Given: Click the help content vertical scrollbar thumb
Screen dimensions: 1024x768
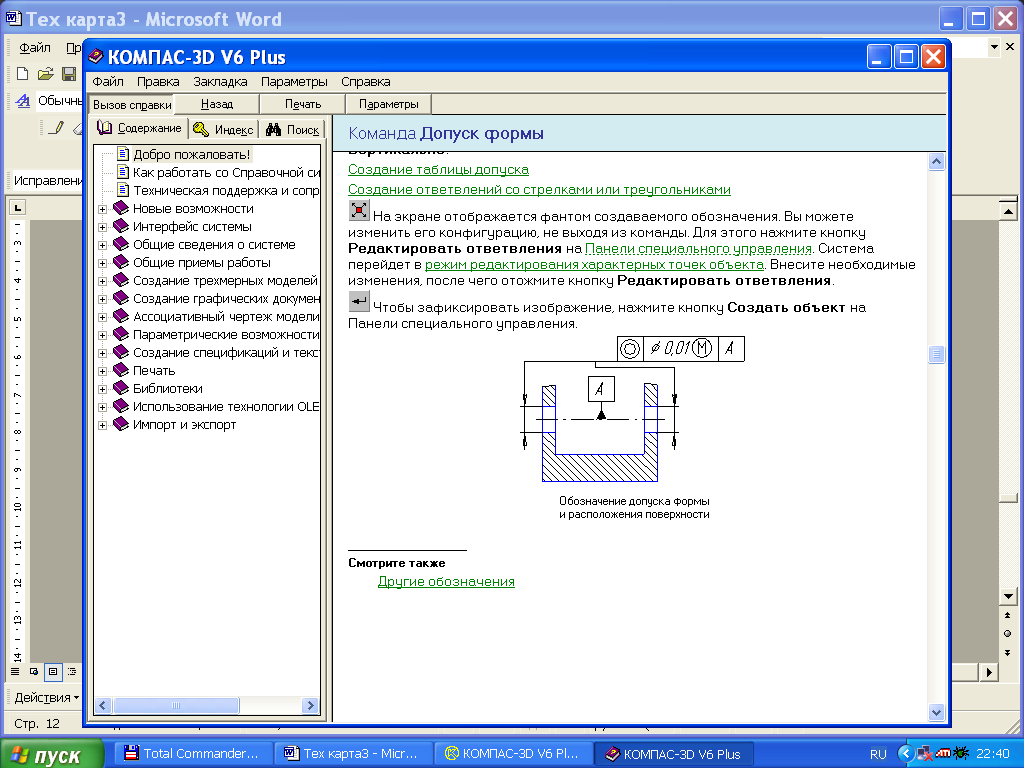Looking at the screenshot, I should pyautogui.click(x=936, y=355).
